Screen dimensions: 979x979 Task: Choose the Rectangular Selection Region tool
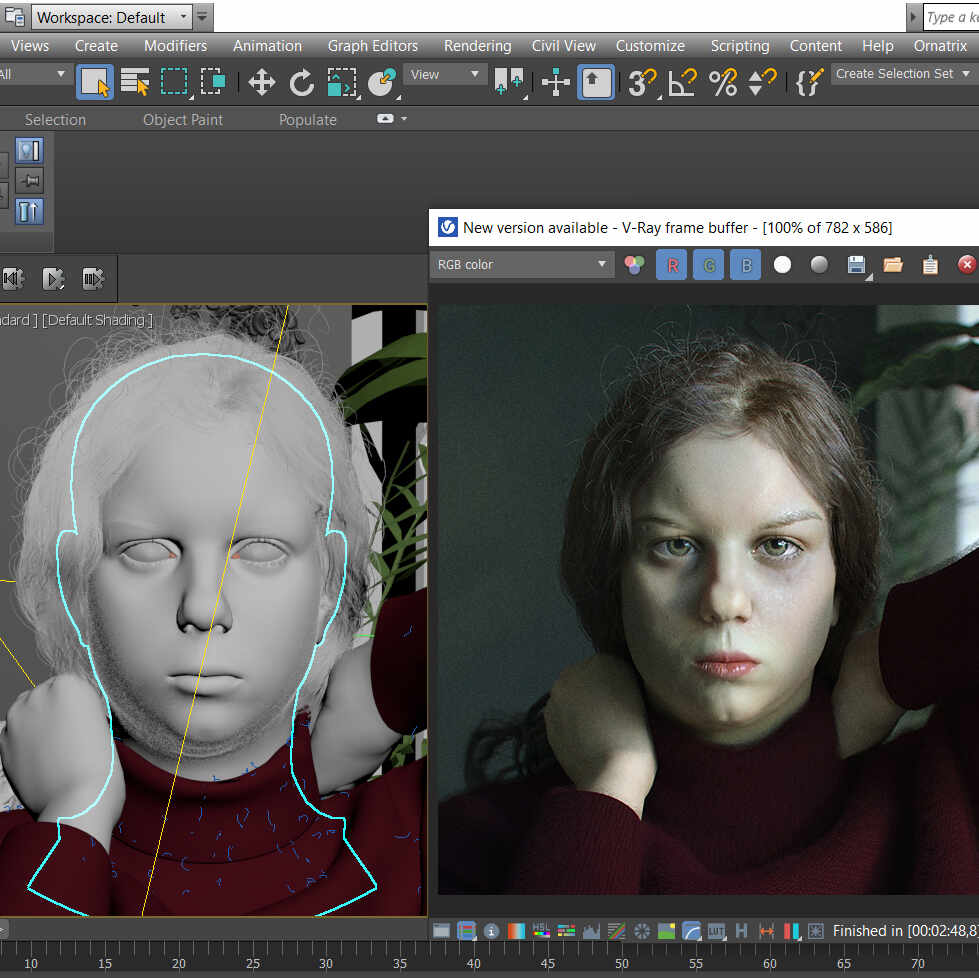[174, 82]
